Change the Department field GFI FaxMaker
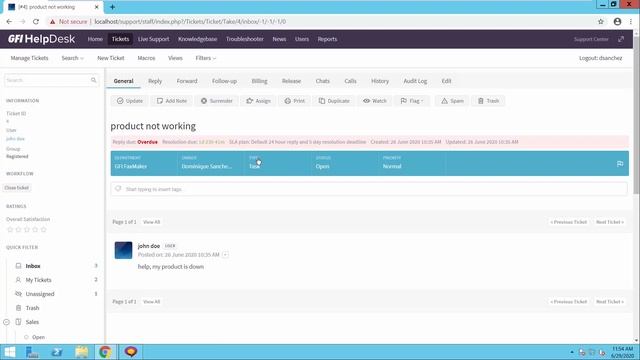The image size is (640, 360). tap(144, 163)
